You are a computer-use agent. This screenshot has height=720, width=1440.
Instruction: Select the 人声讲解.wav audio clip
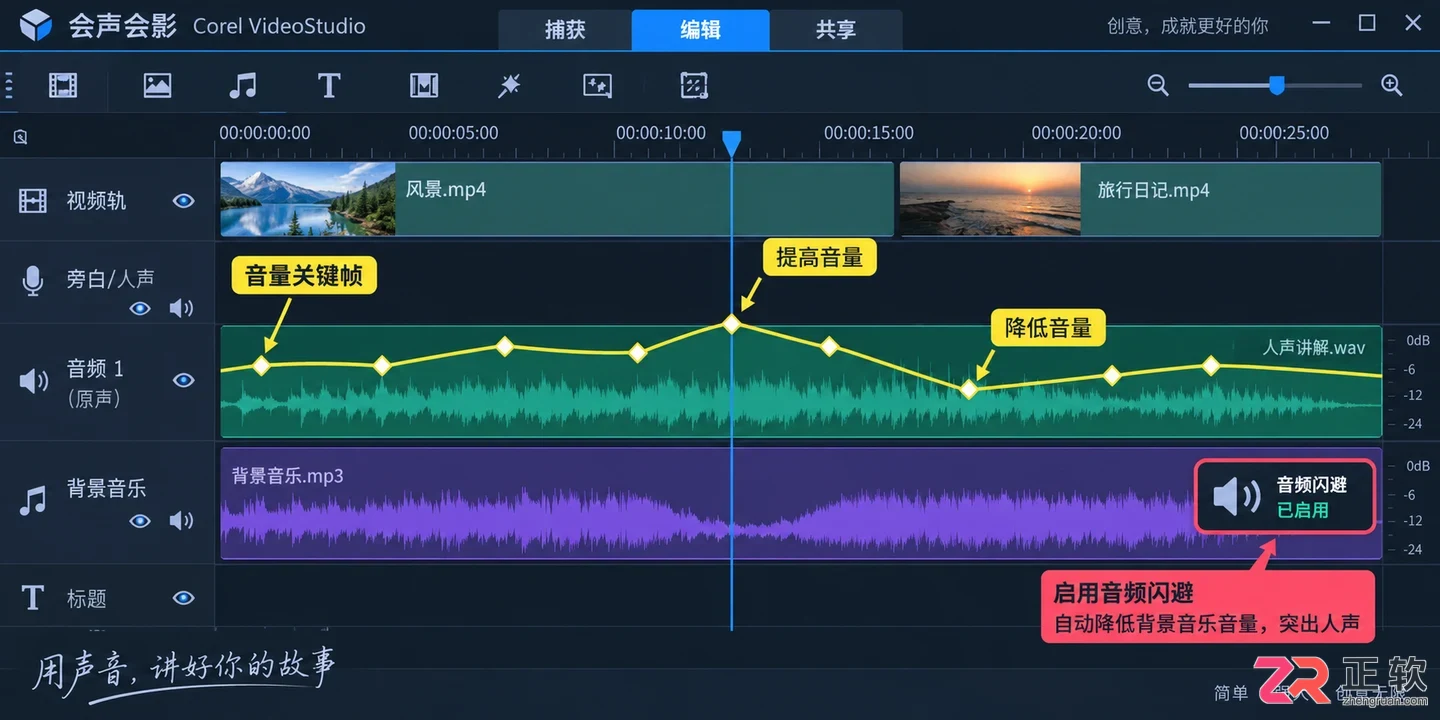click(x=800, y=382)
